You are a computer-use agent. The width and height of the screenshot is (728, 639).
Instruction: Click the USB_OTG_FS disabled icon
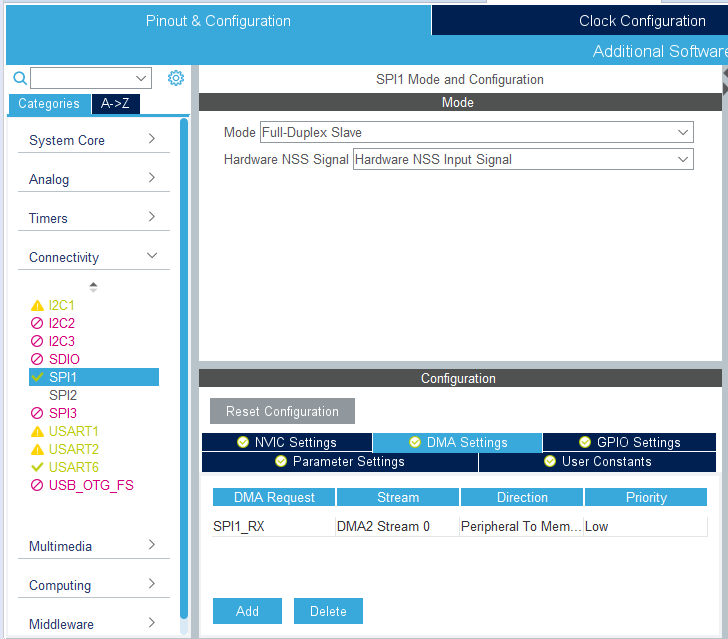point(37,485)
